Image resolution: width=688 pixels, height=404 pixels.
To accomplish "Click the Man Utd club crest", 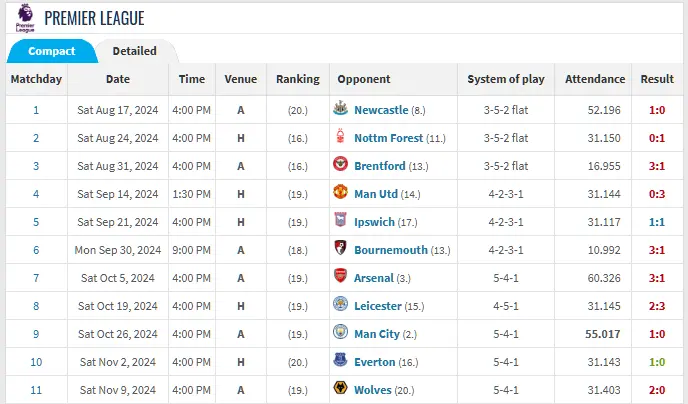I will click(341, 194).
